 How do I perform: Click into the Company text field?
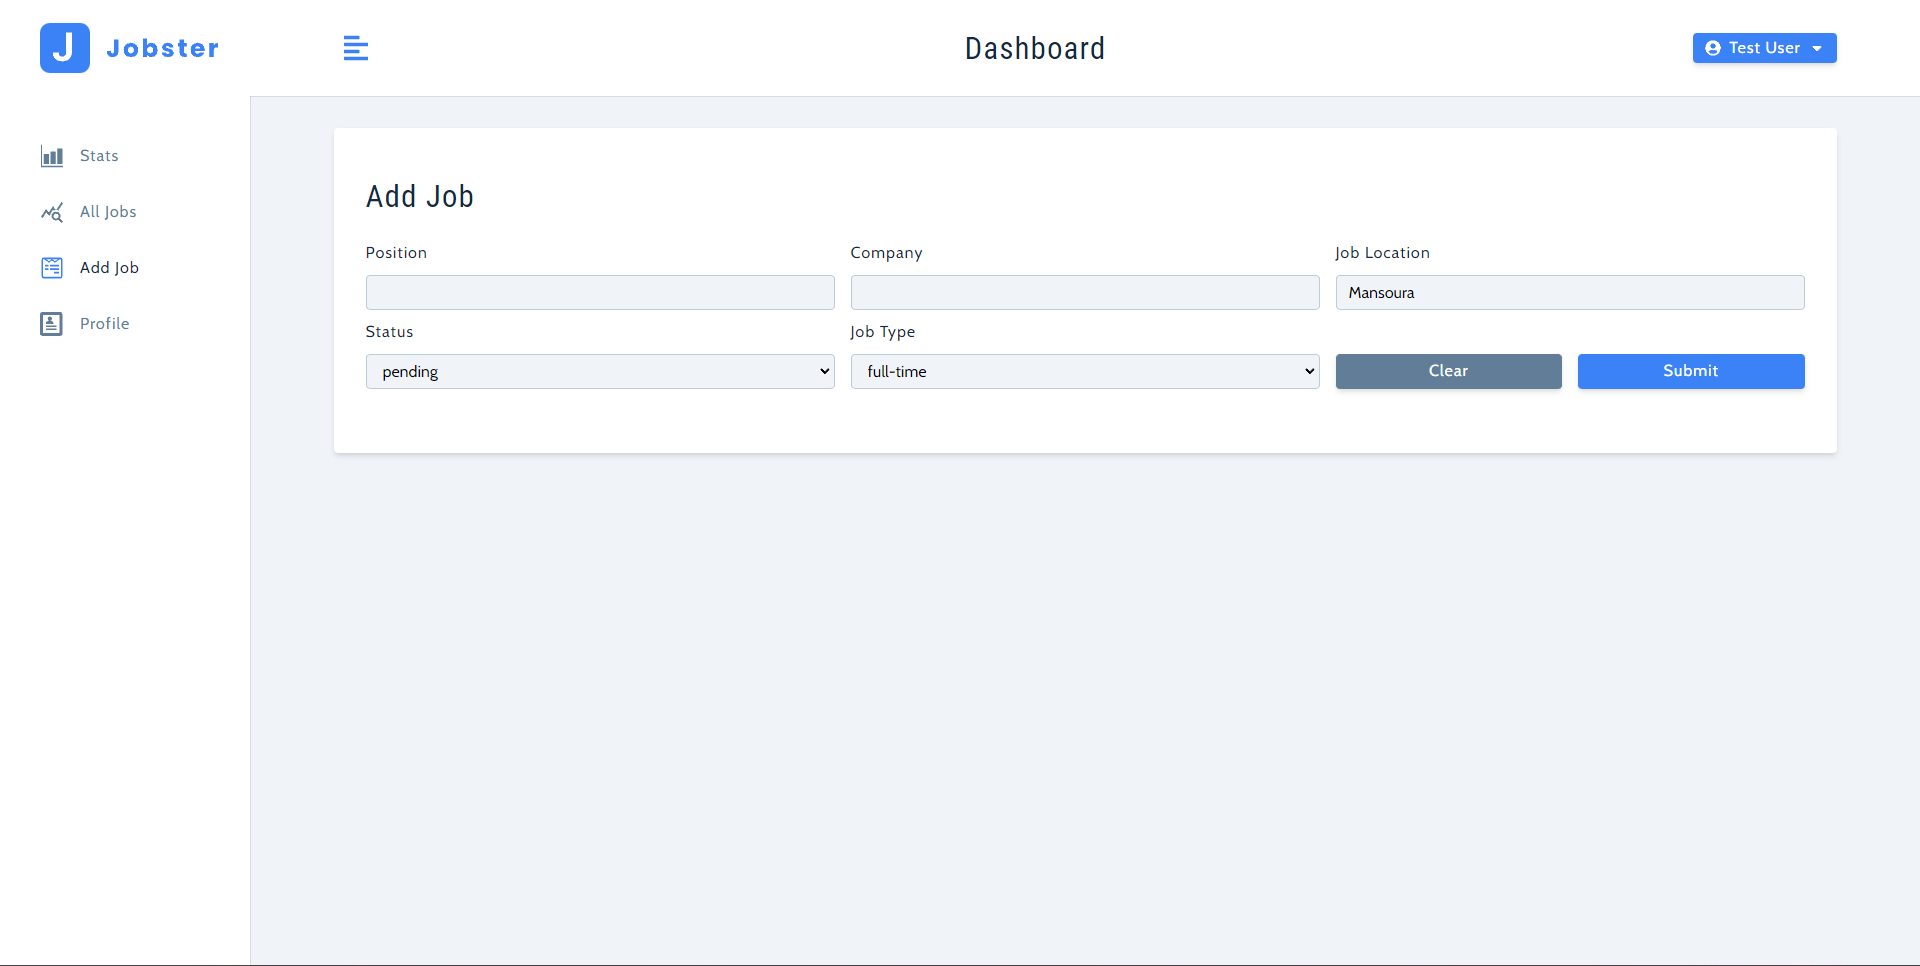[1084, 292]
